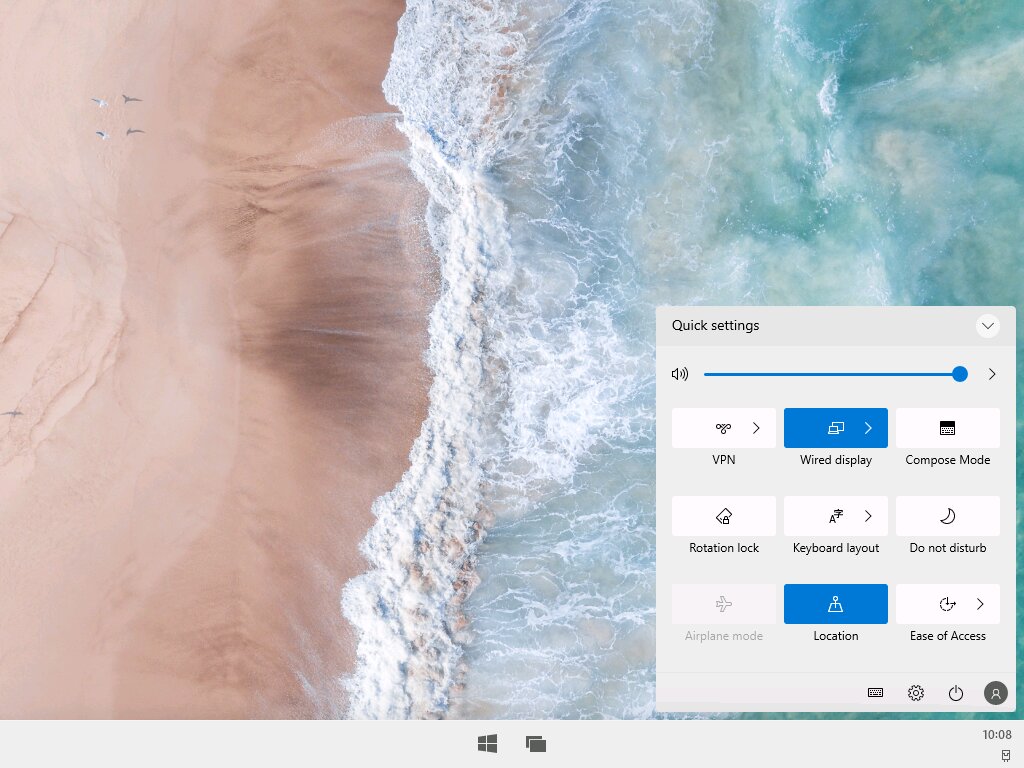
Task: Collapse the Quick settings panel
Action: (987, 325)
